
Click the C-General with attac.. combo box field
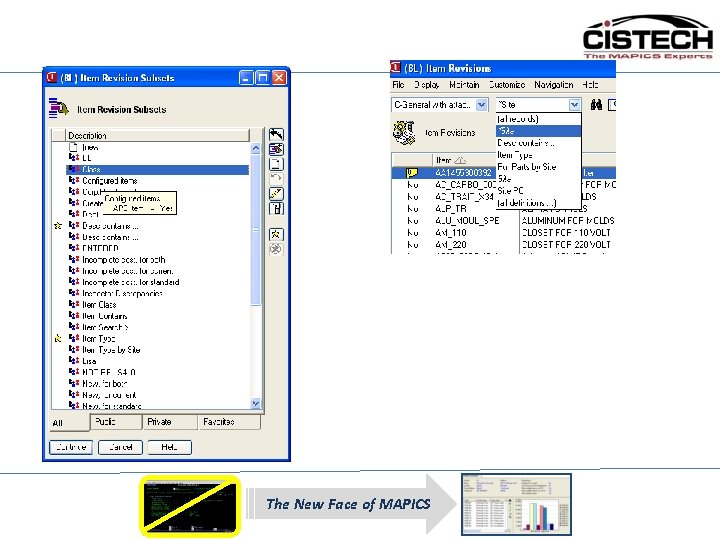[439, 105]
